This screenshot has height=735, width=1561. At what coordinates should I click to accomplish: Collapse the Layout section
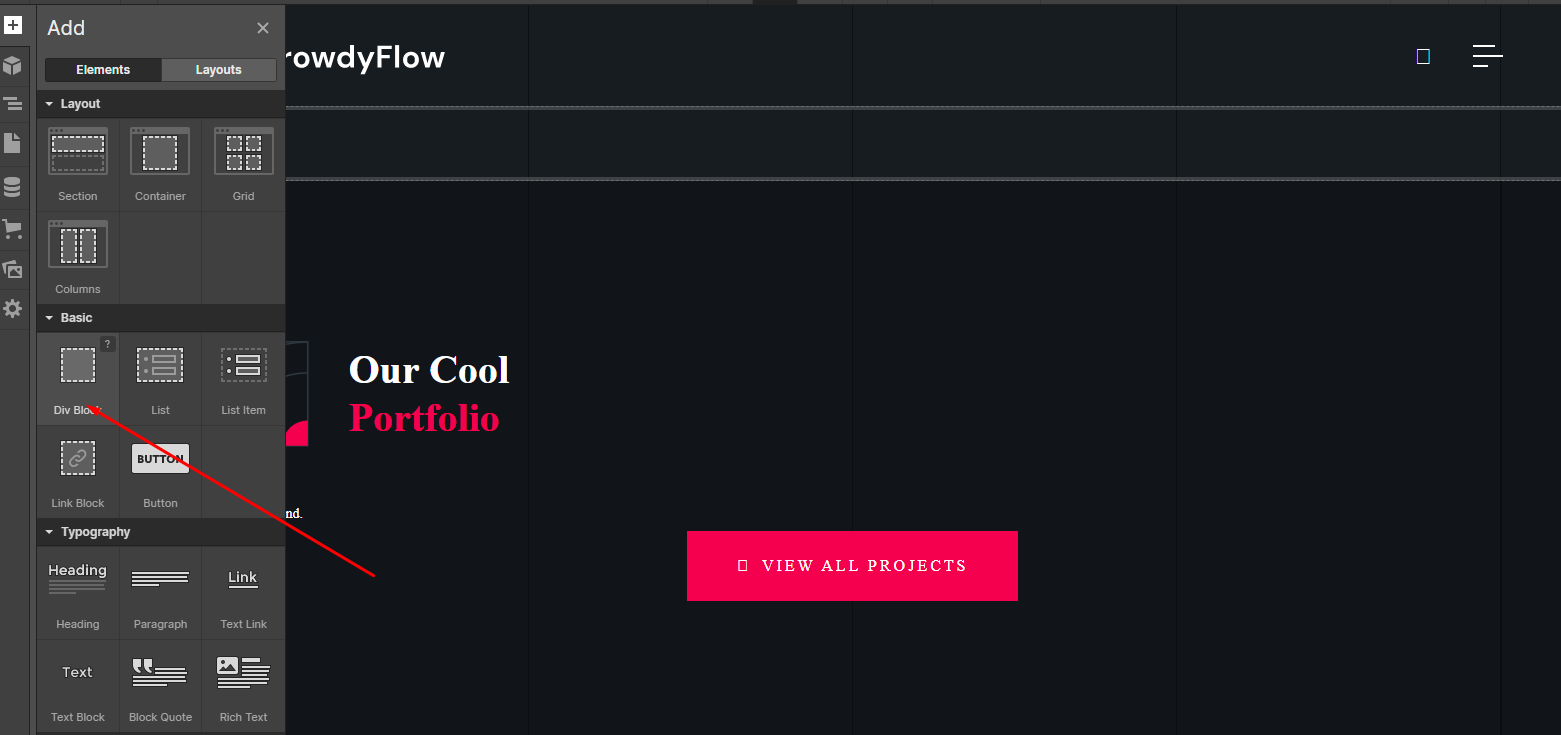pos(50,104)
